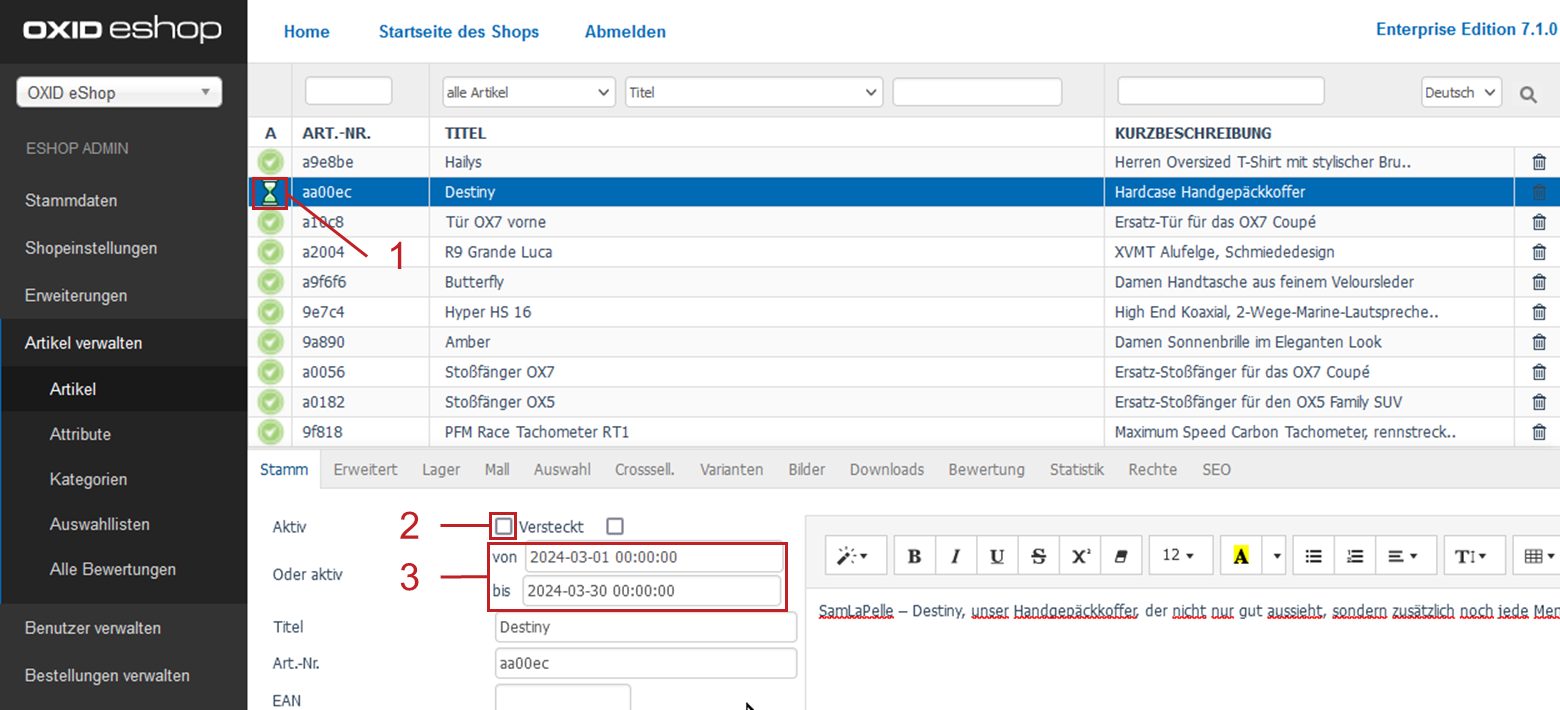Enable the Aktiv checkbox

coord(504,526)
